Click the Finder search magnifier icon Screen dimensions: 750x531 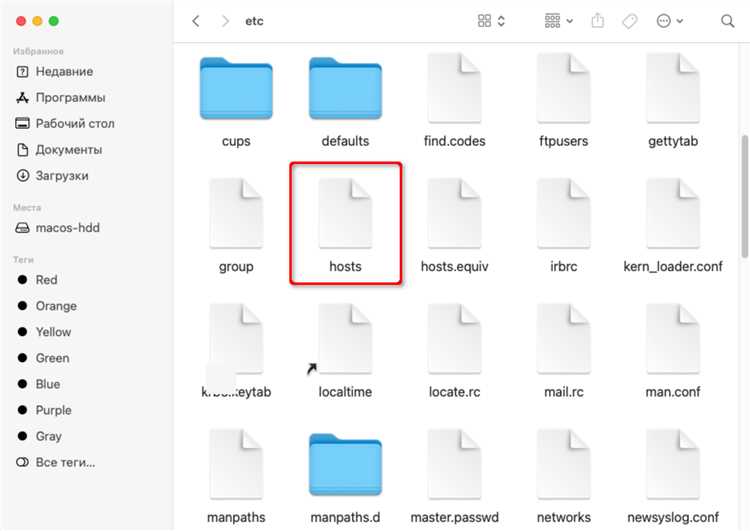pos(728,21)
